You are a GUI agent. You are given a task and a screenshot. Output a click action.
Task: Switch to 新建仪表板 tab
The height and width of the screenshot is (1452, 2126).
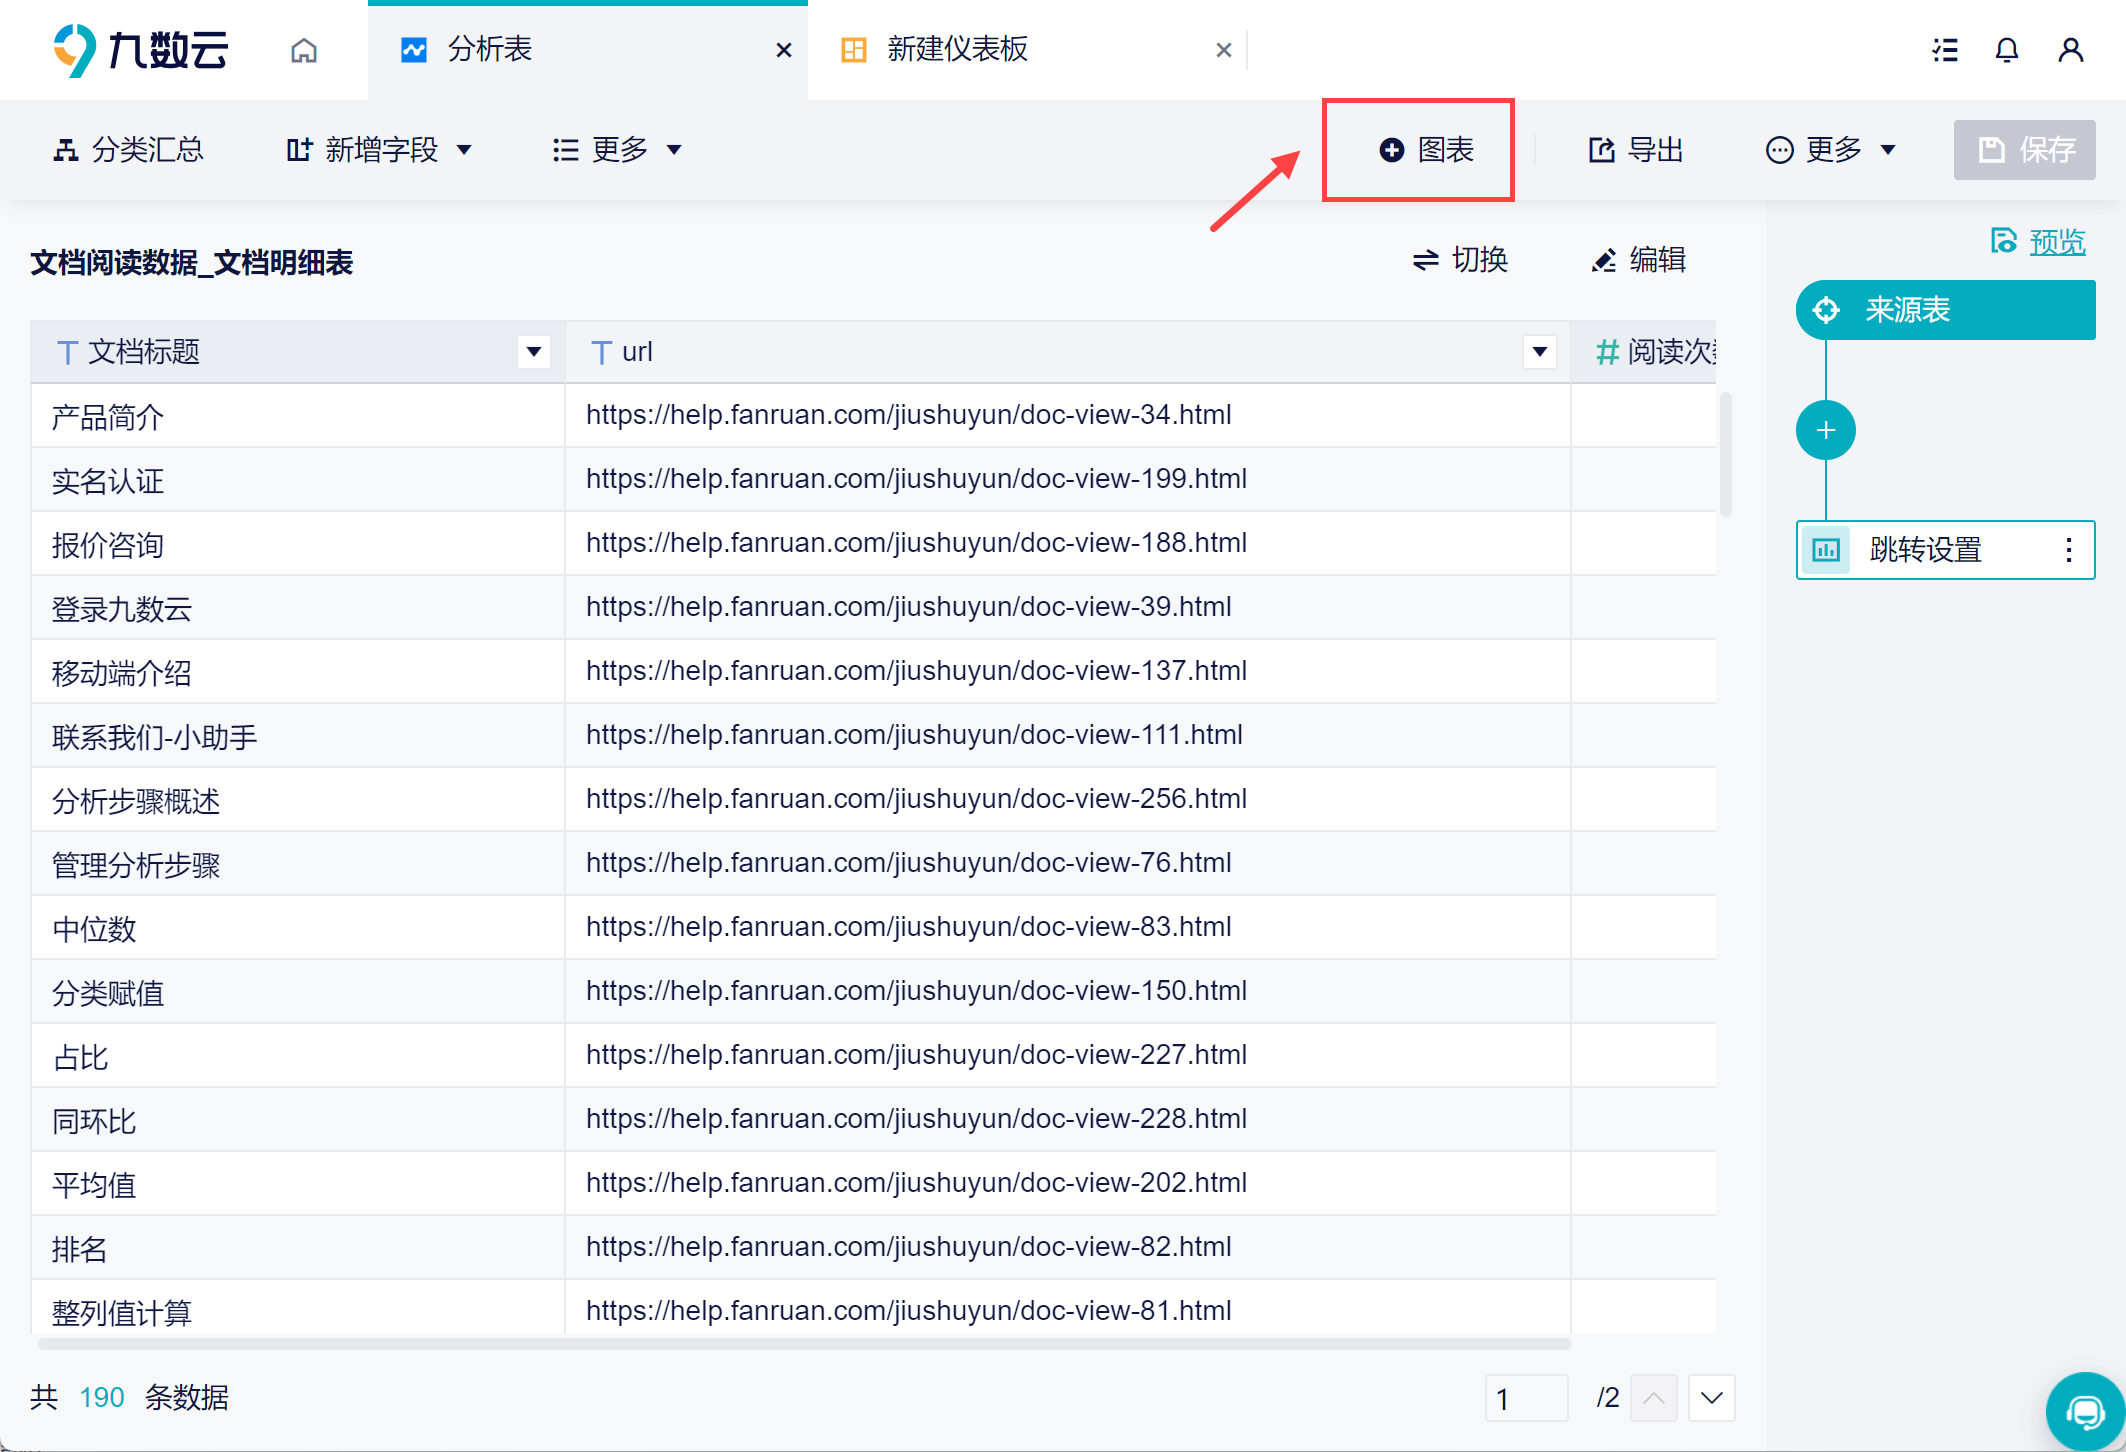(x=956, y=50)
